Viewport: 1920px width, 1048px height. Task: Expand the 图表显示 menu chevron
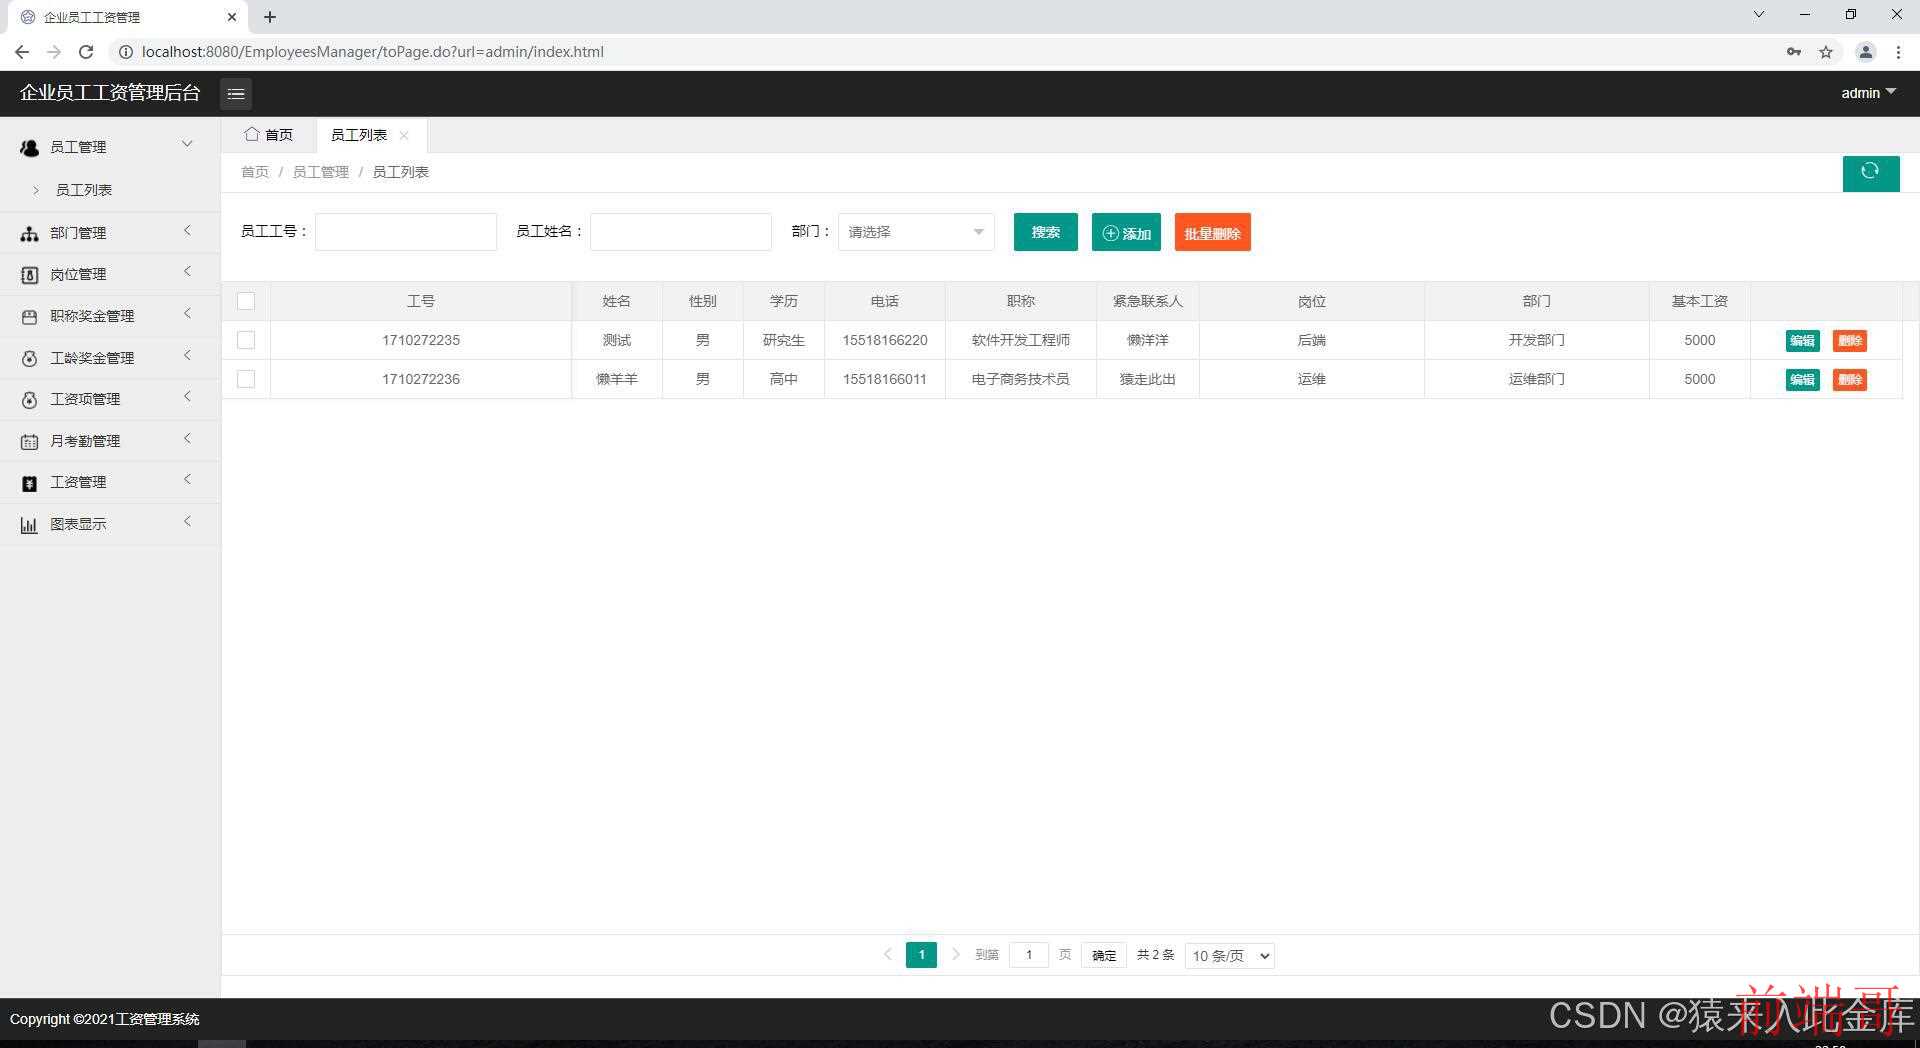(187, 522)
